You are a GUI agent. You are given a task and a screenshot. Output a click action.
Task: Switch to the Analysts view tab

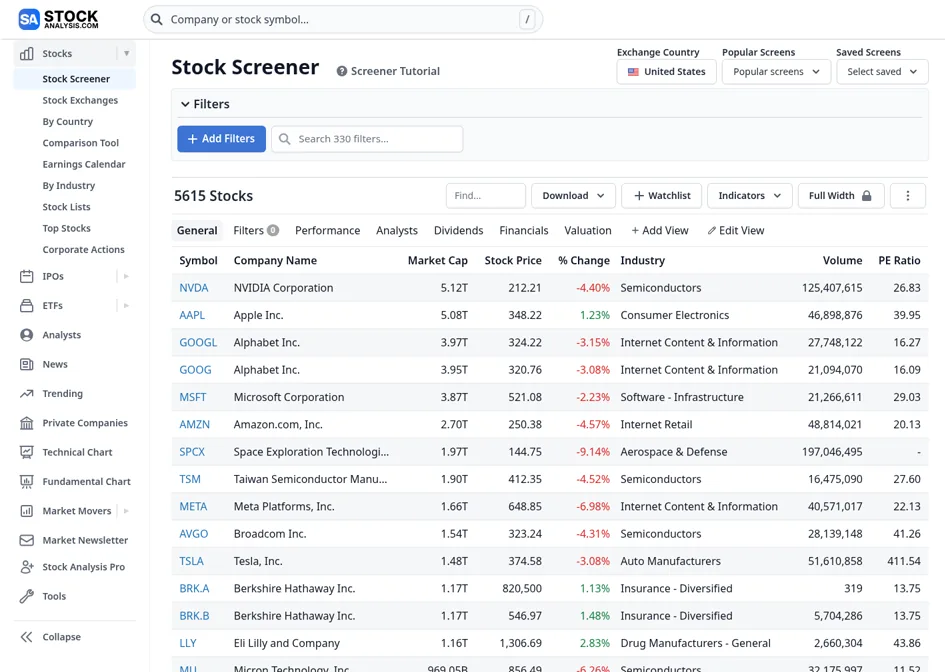point(397,230)
